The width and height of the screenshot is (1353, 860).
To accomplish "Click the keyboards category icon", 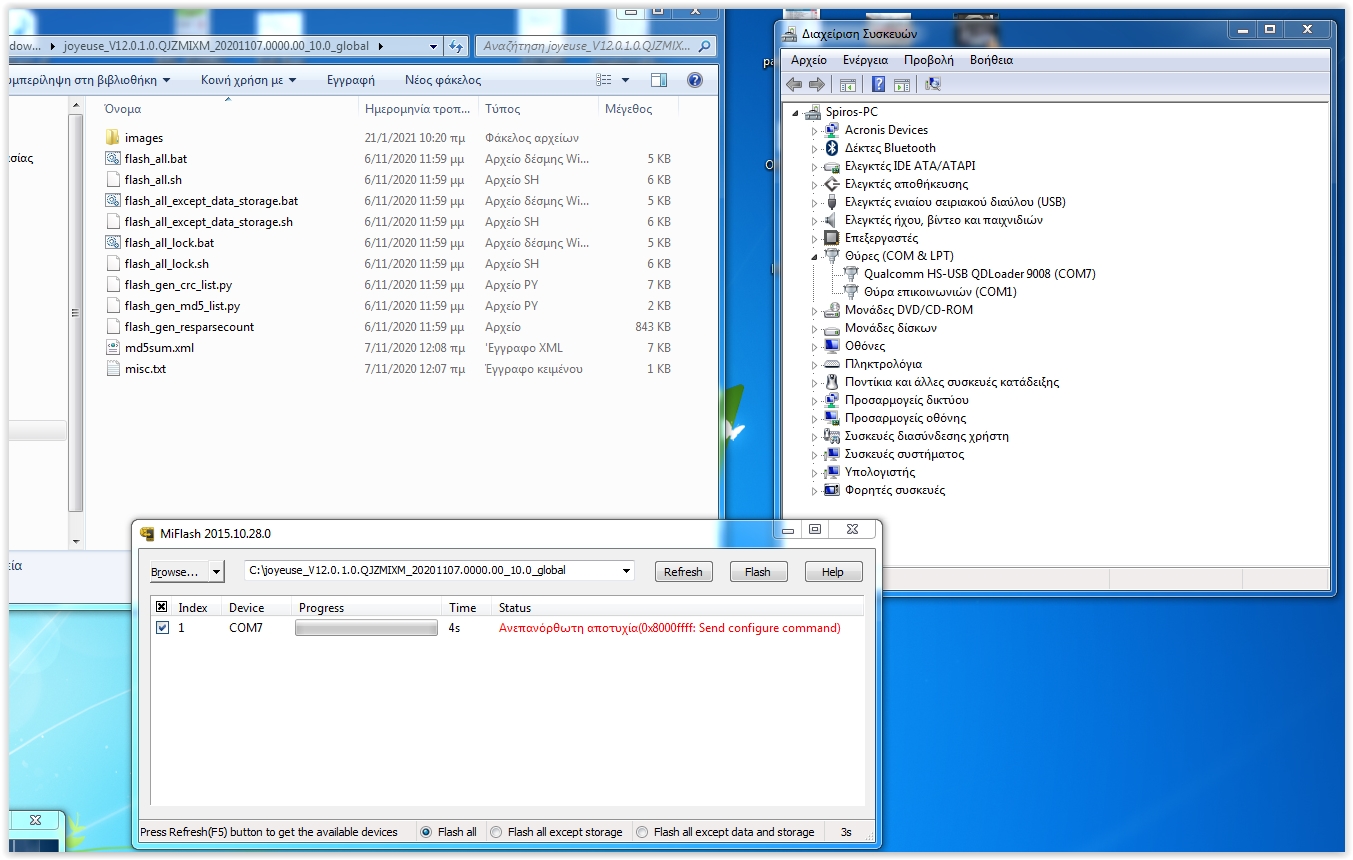I will click(x=831, y=364).
